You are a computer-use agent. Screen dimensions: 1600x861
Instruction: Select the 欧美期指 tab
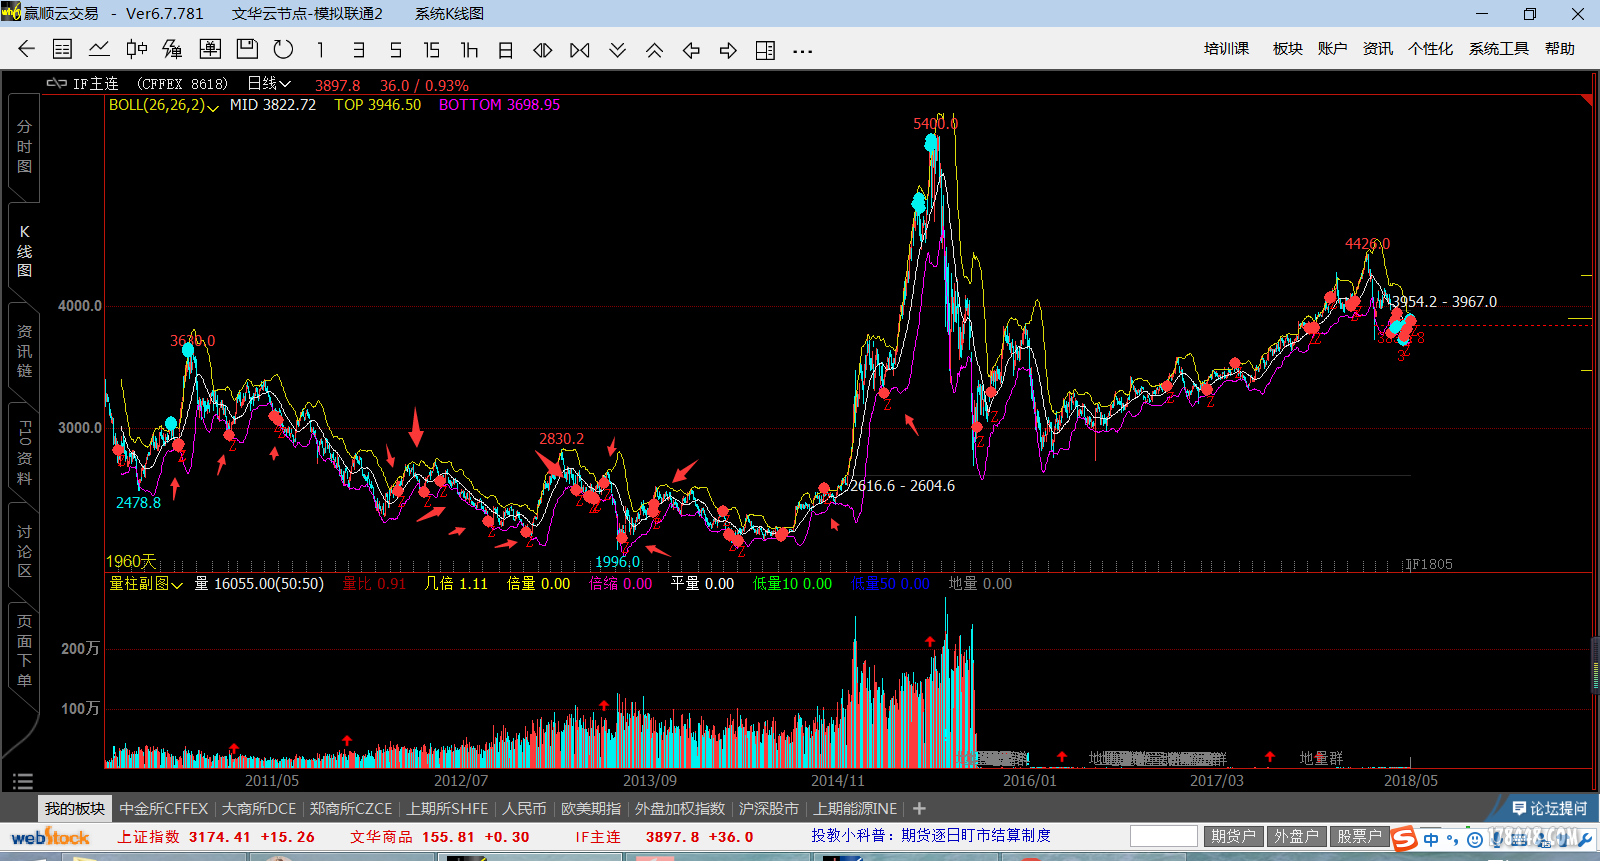point(591,808)
